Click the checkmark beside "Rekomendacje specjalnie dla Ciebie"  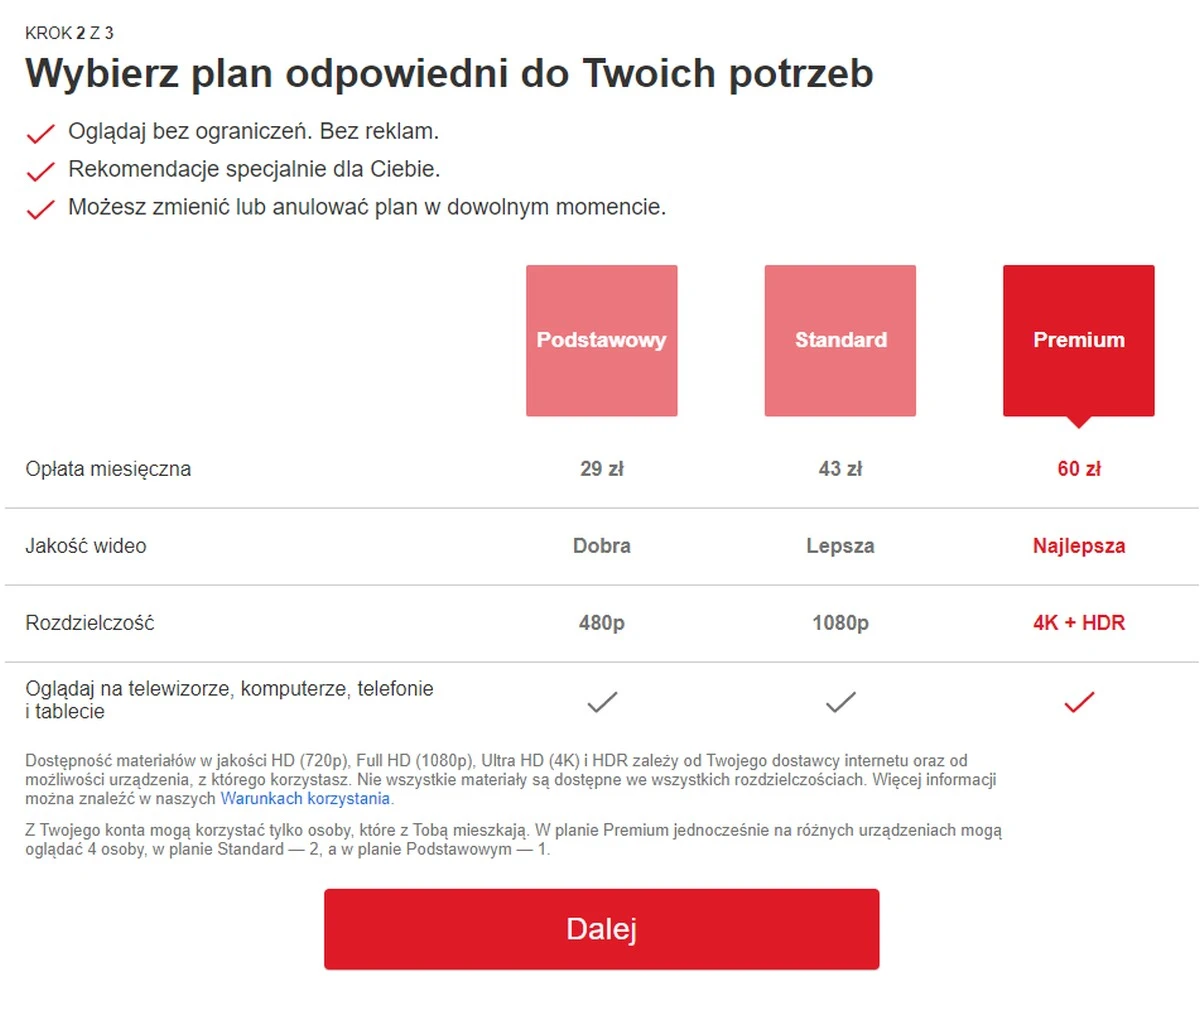pos(40,171)
